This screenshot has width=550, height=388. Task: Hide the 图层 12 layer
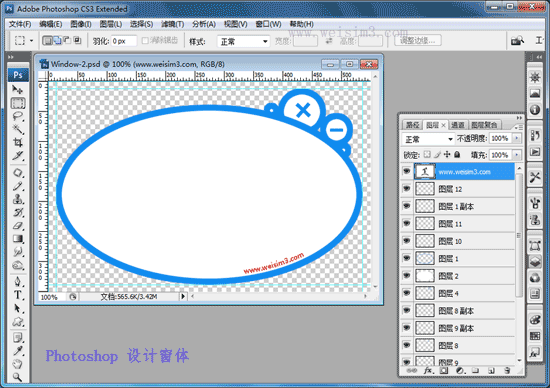pyautogui.click(x=407, y=189)
